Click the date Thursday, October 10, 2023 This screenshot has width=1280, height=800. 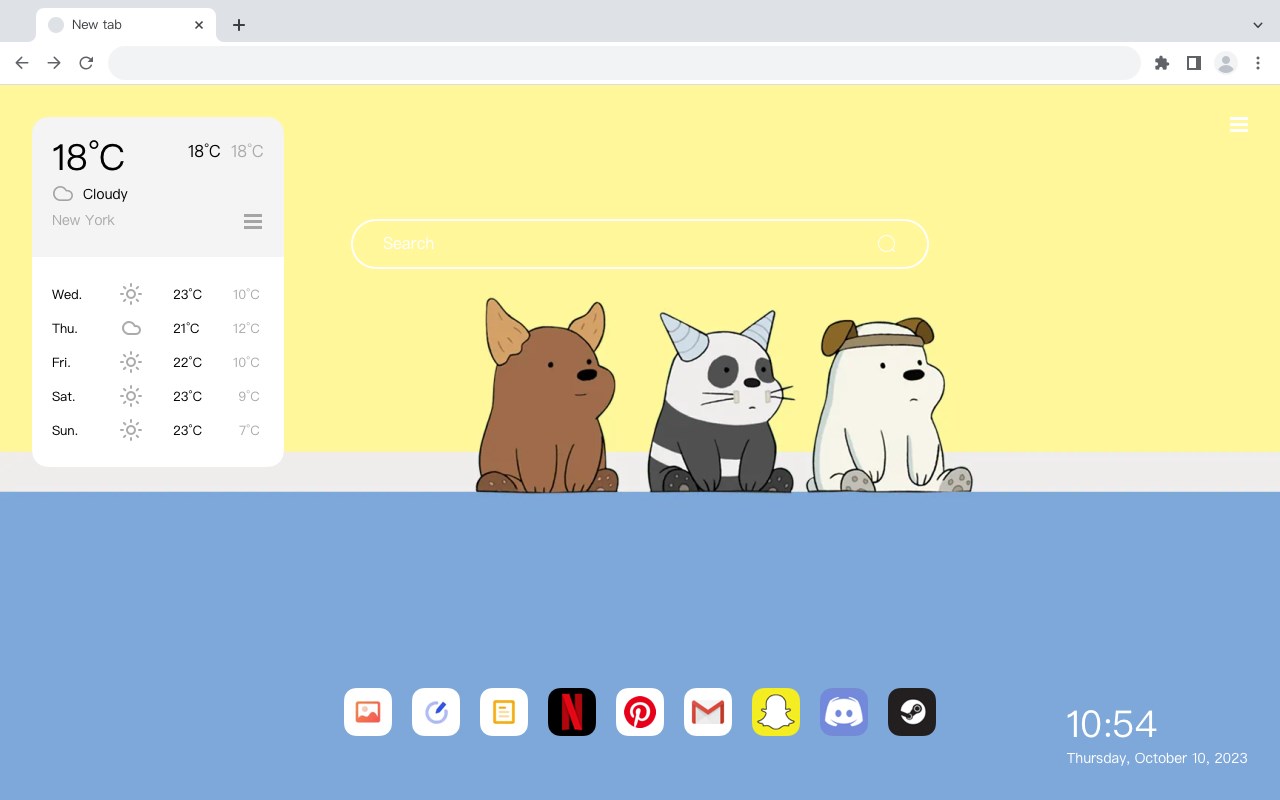click(1157, 758)
